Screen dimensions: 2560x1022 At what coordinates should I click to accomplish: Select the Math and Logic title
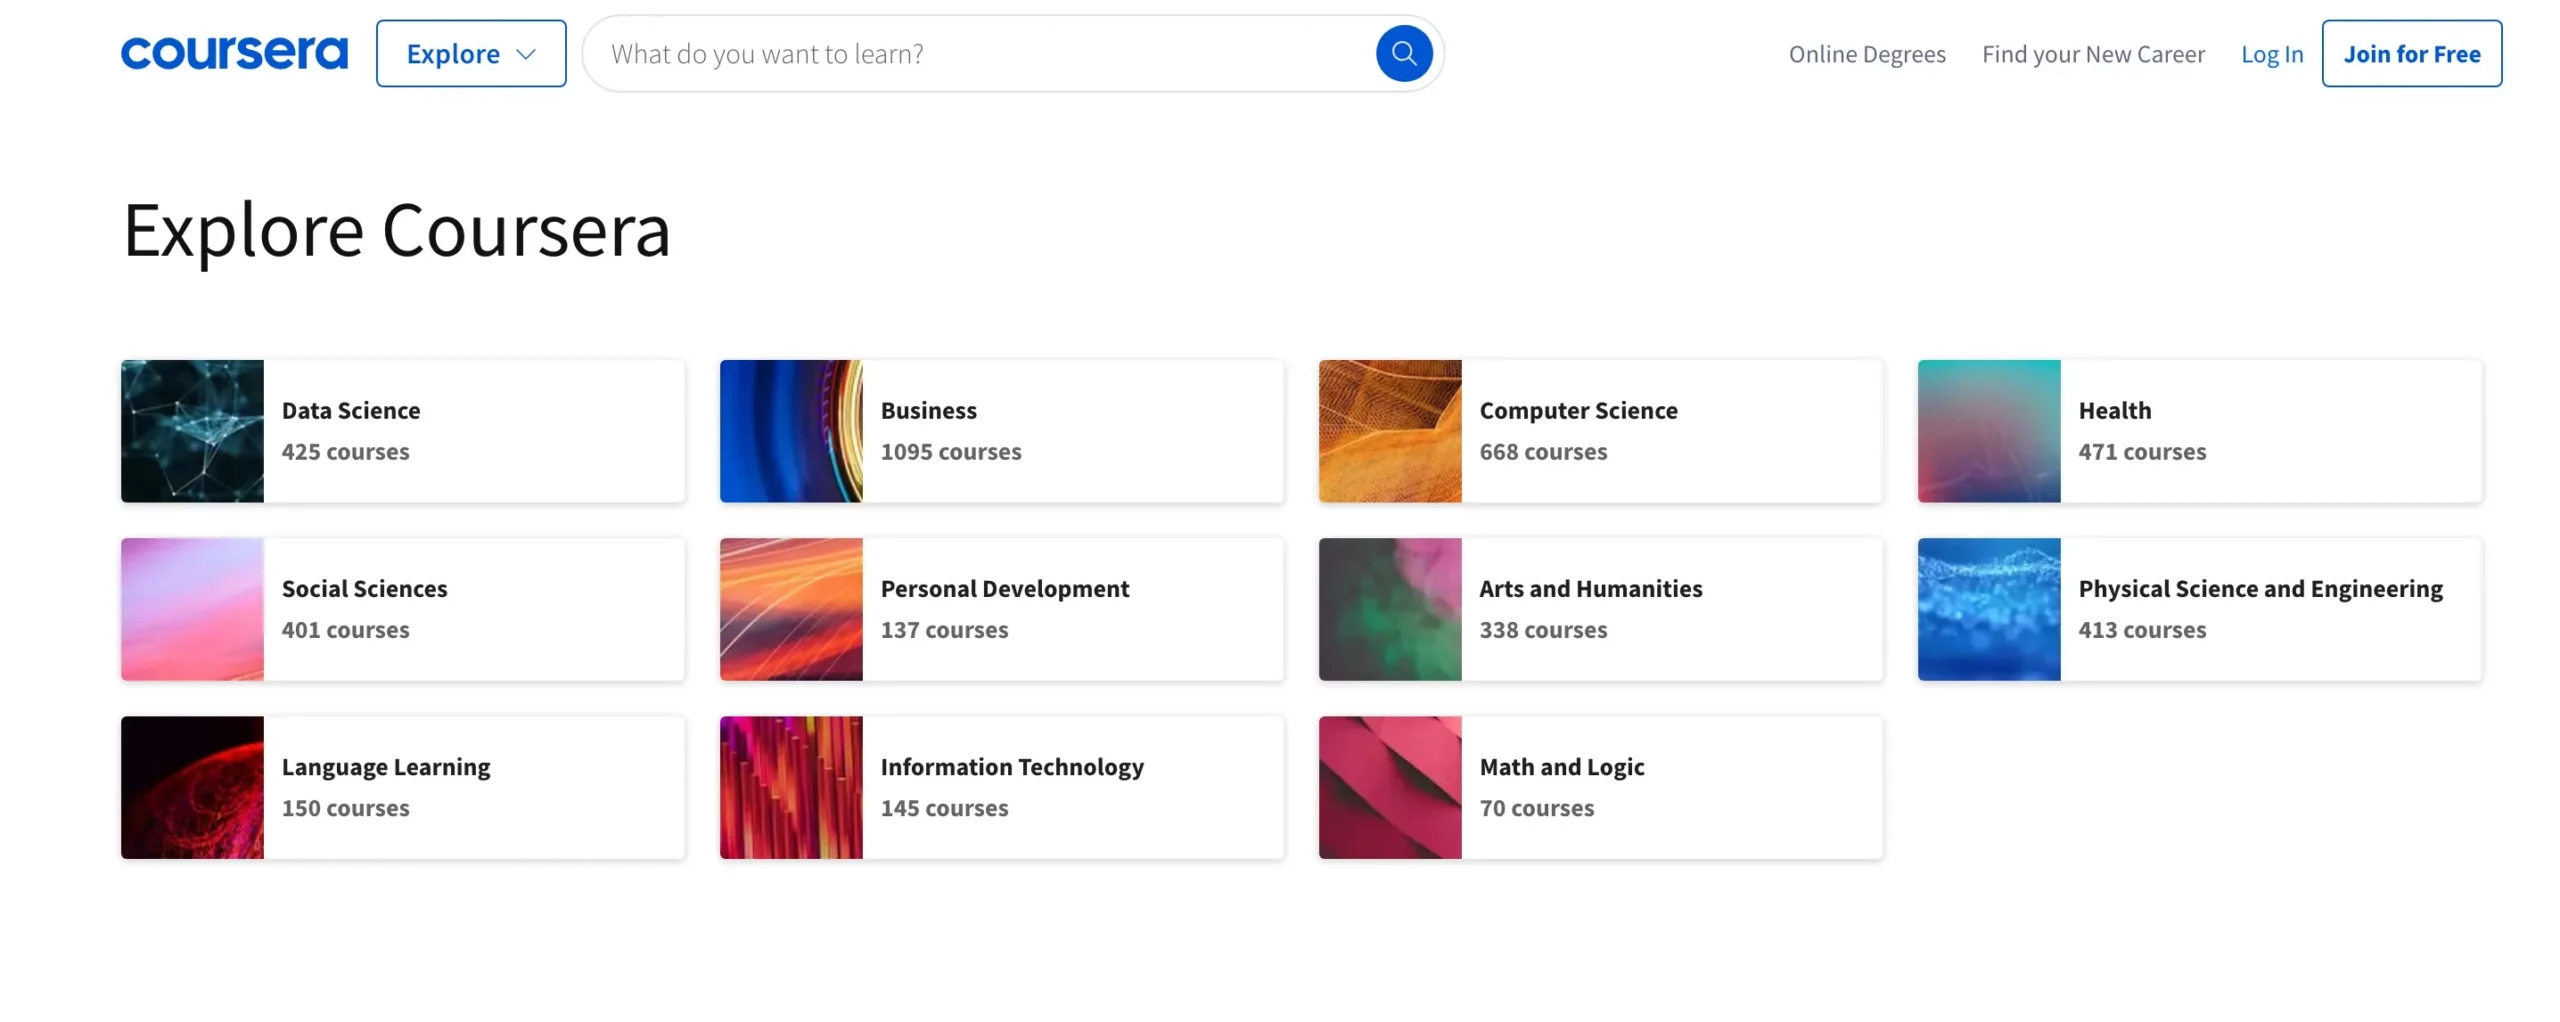(x=1560, y=766)
